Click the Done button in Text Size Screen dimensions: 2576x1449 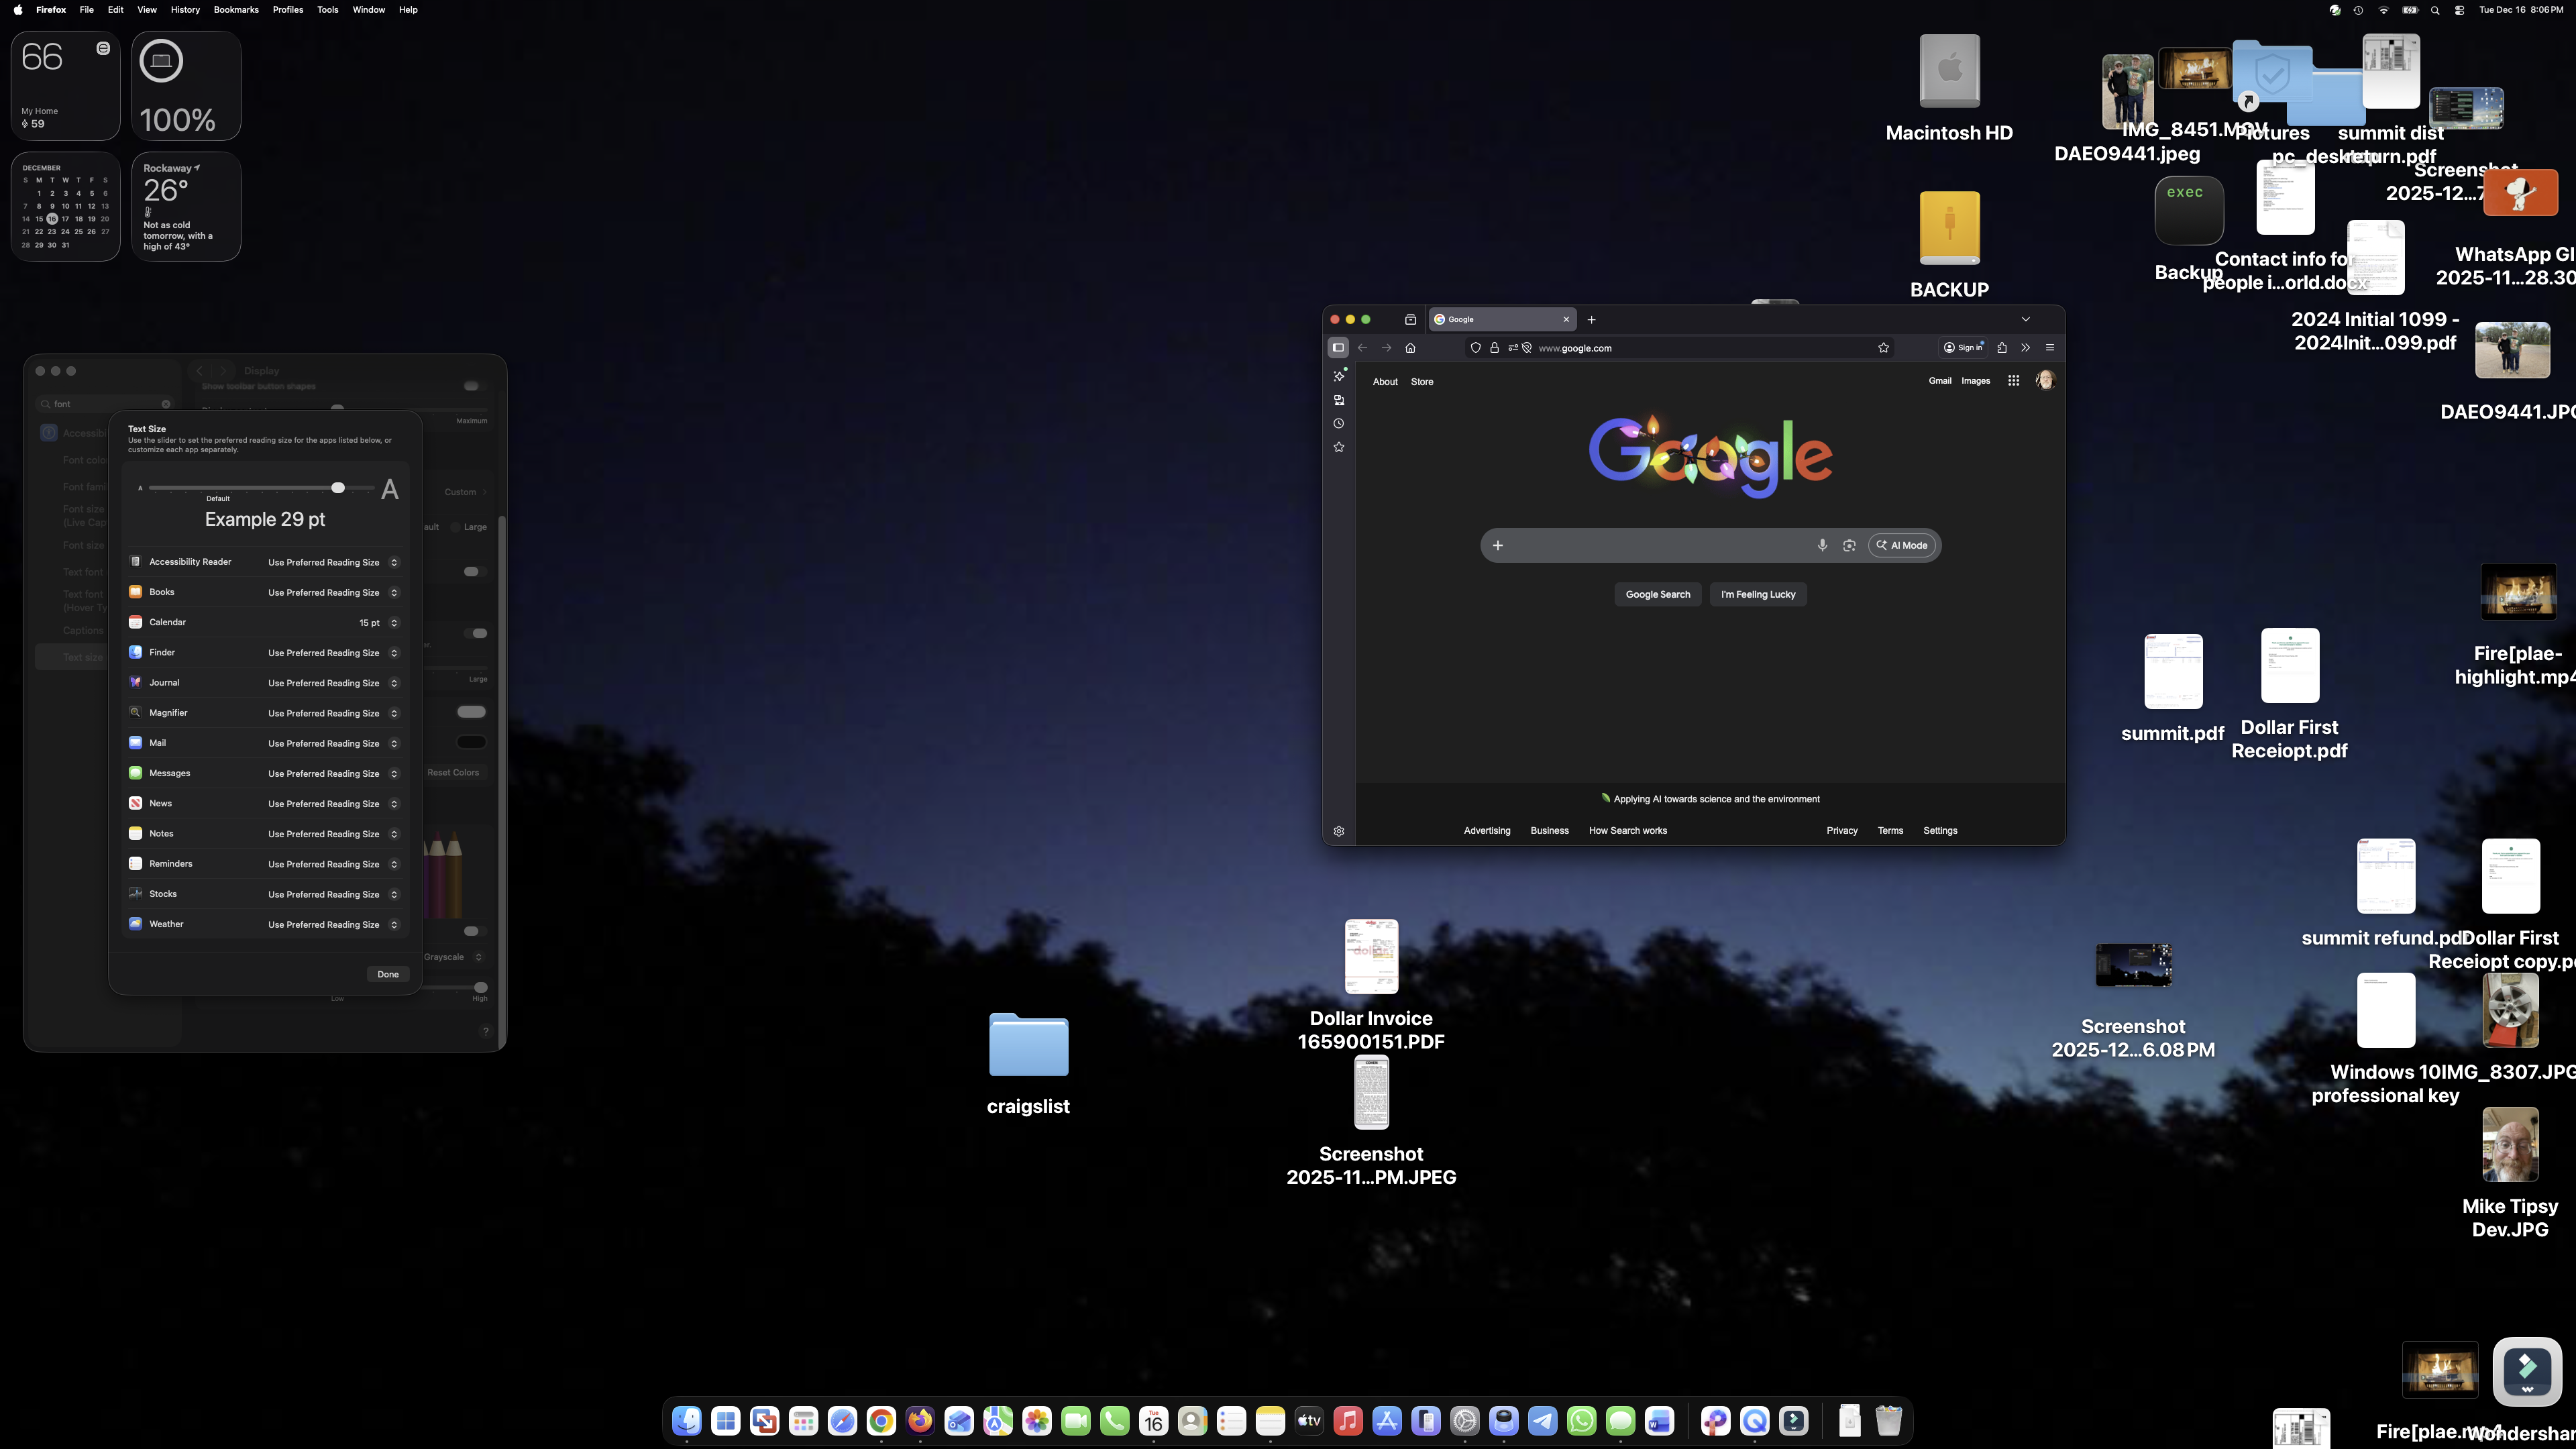pos(388,974)
